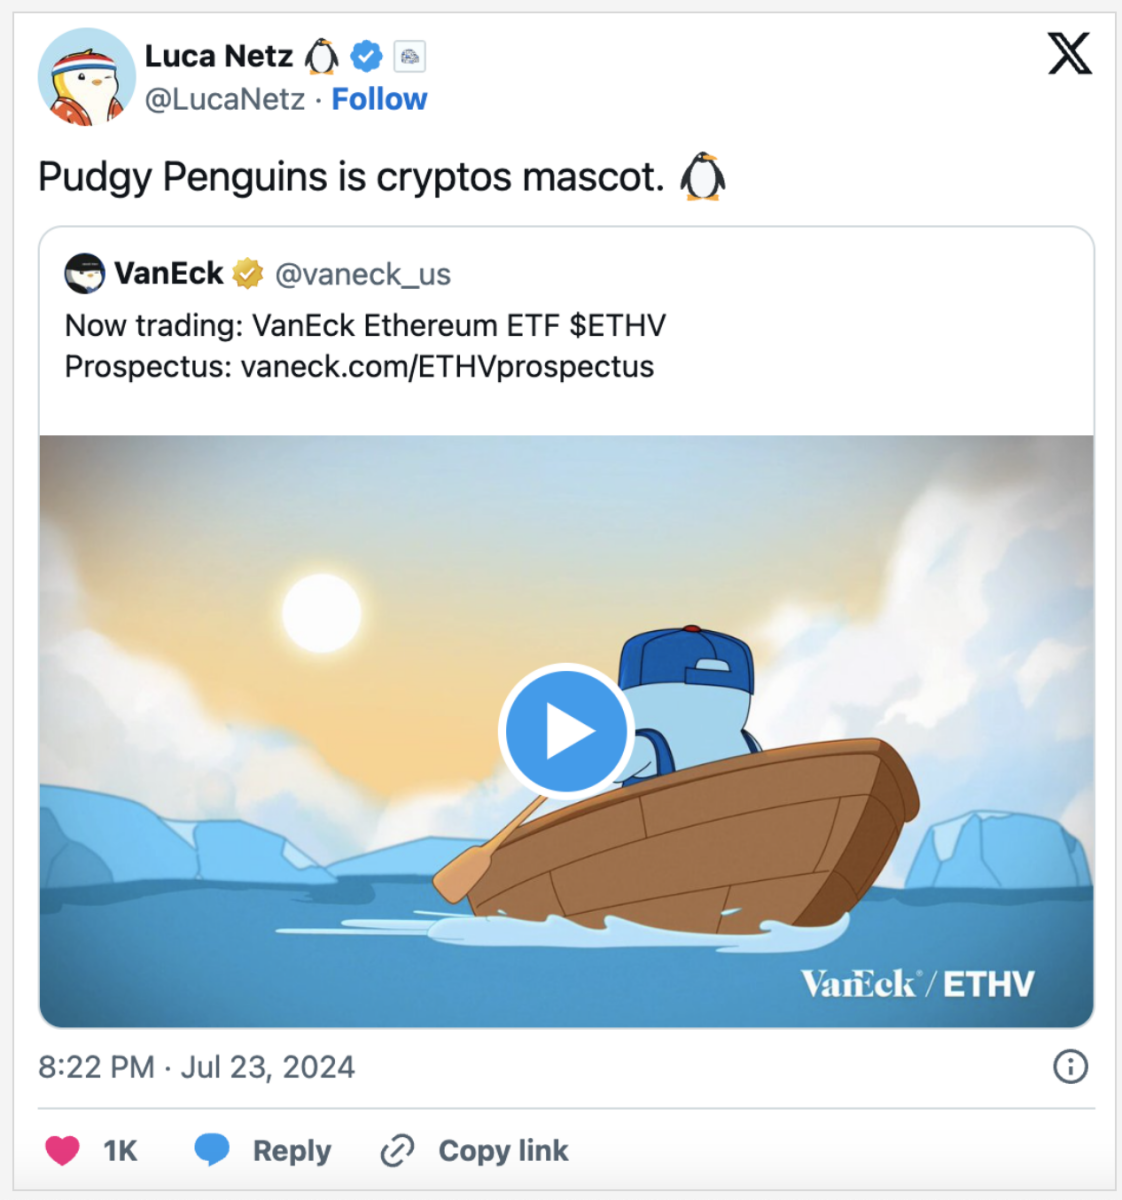Viewport: 1122px width, 1200px height.
Task: Click Luca Netz's penguin profile avatar
Action: pos(86,78)
